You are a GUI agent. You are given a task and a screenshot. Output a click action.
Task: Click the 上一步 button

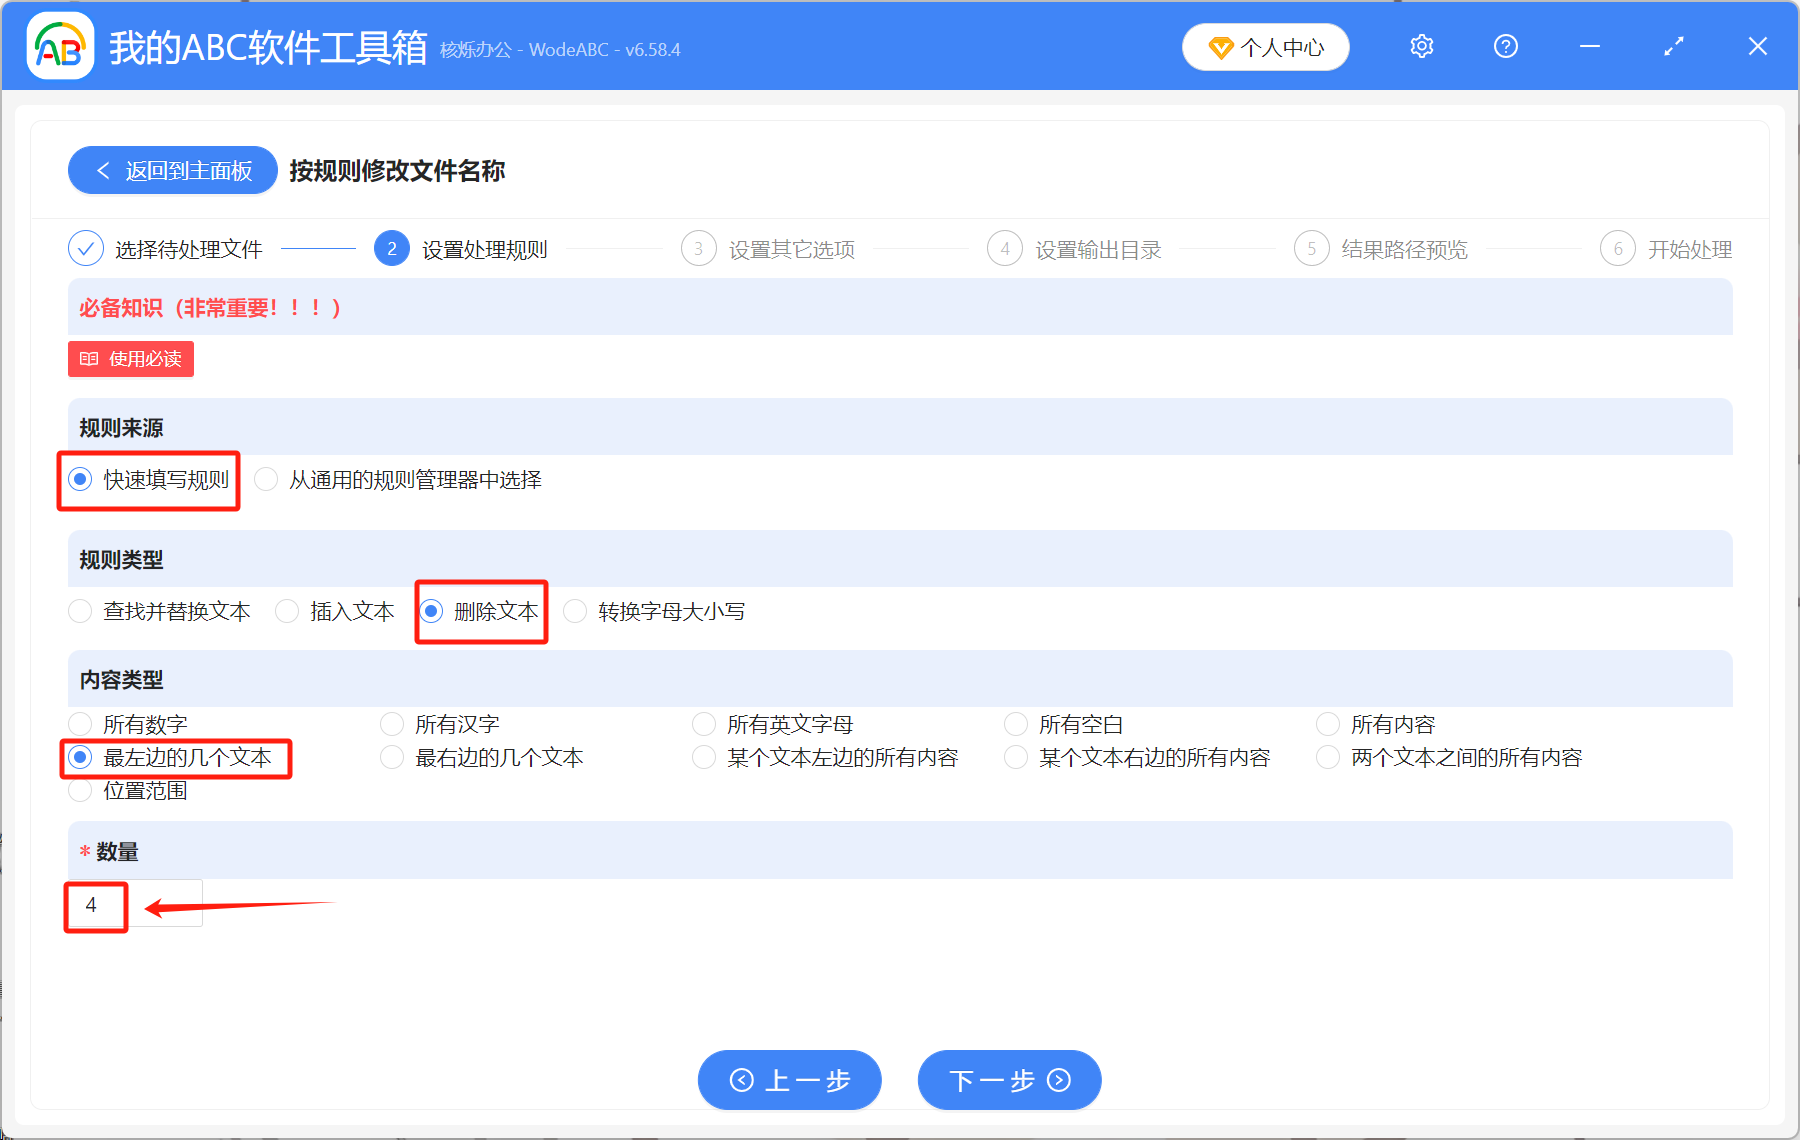tap(789, 1080)
